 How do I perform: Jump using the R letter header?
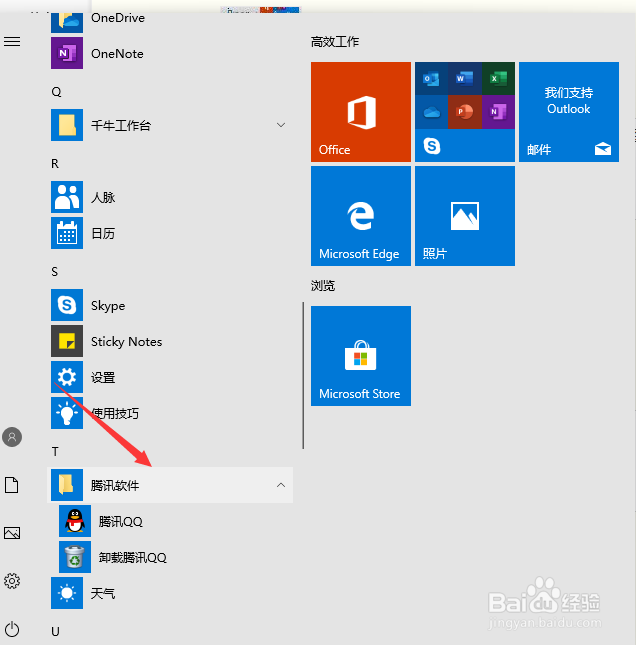(55, 164)
